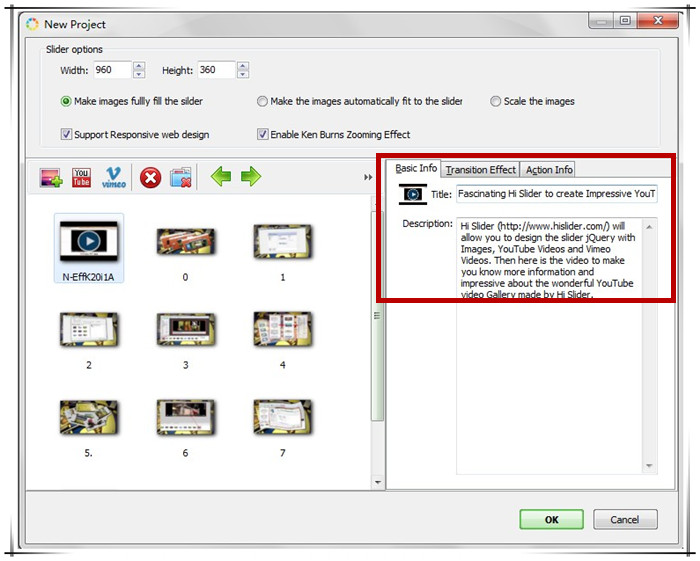
Task: Select 'Scale the images' radio button
Action: pyautogui.click(x=496, y=101)
